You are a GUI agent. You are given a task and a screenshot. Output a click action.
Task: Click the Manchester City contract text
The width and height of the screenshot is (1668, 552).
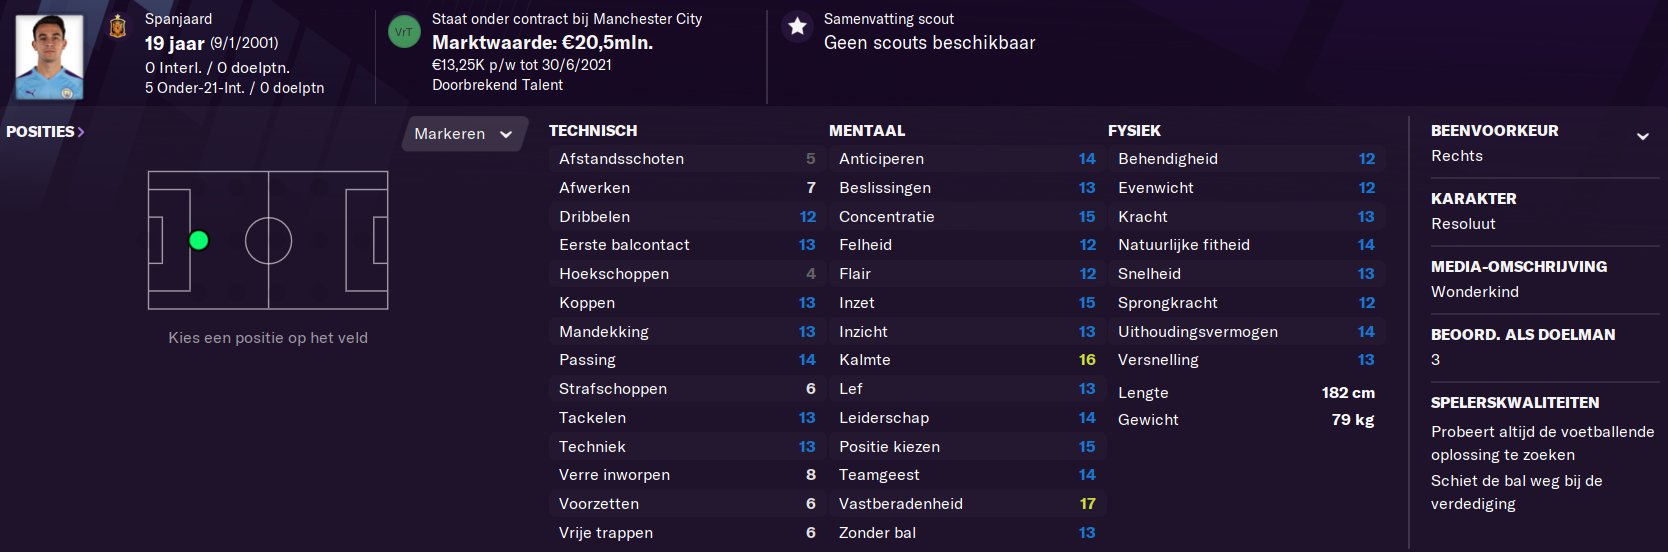click(x=567, y=19)
